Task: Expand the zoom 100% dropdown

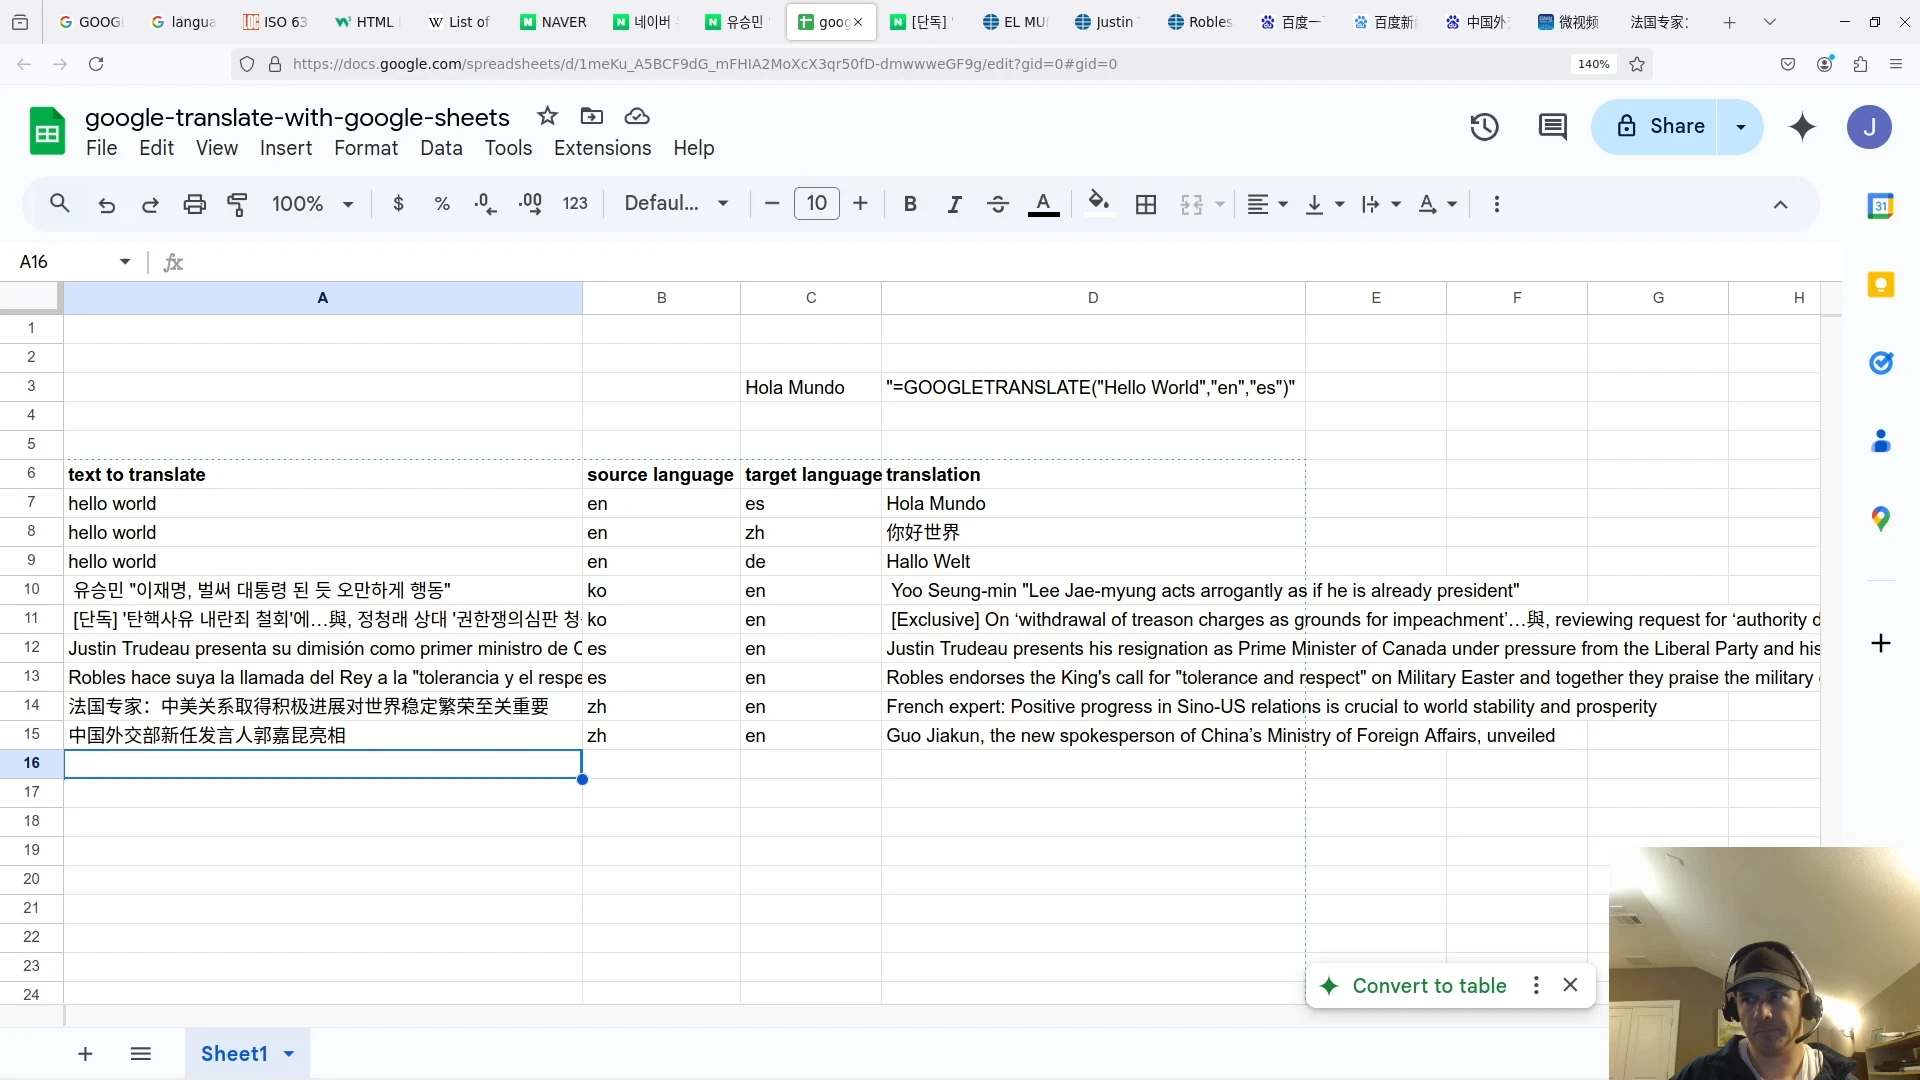Action: click(x=313, y=204)
